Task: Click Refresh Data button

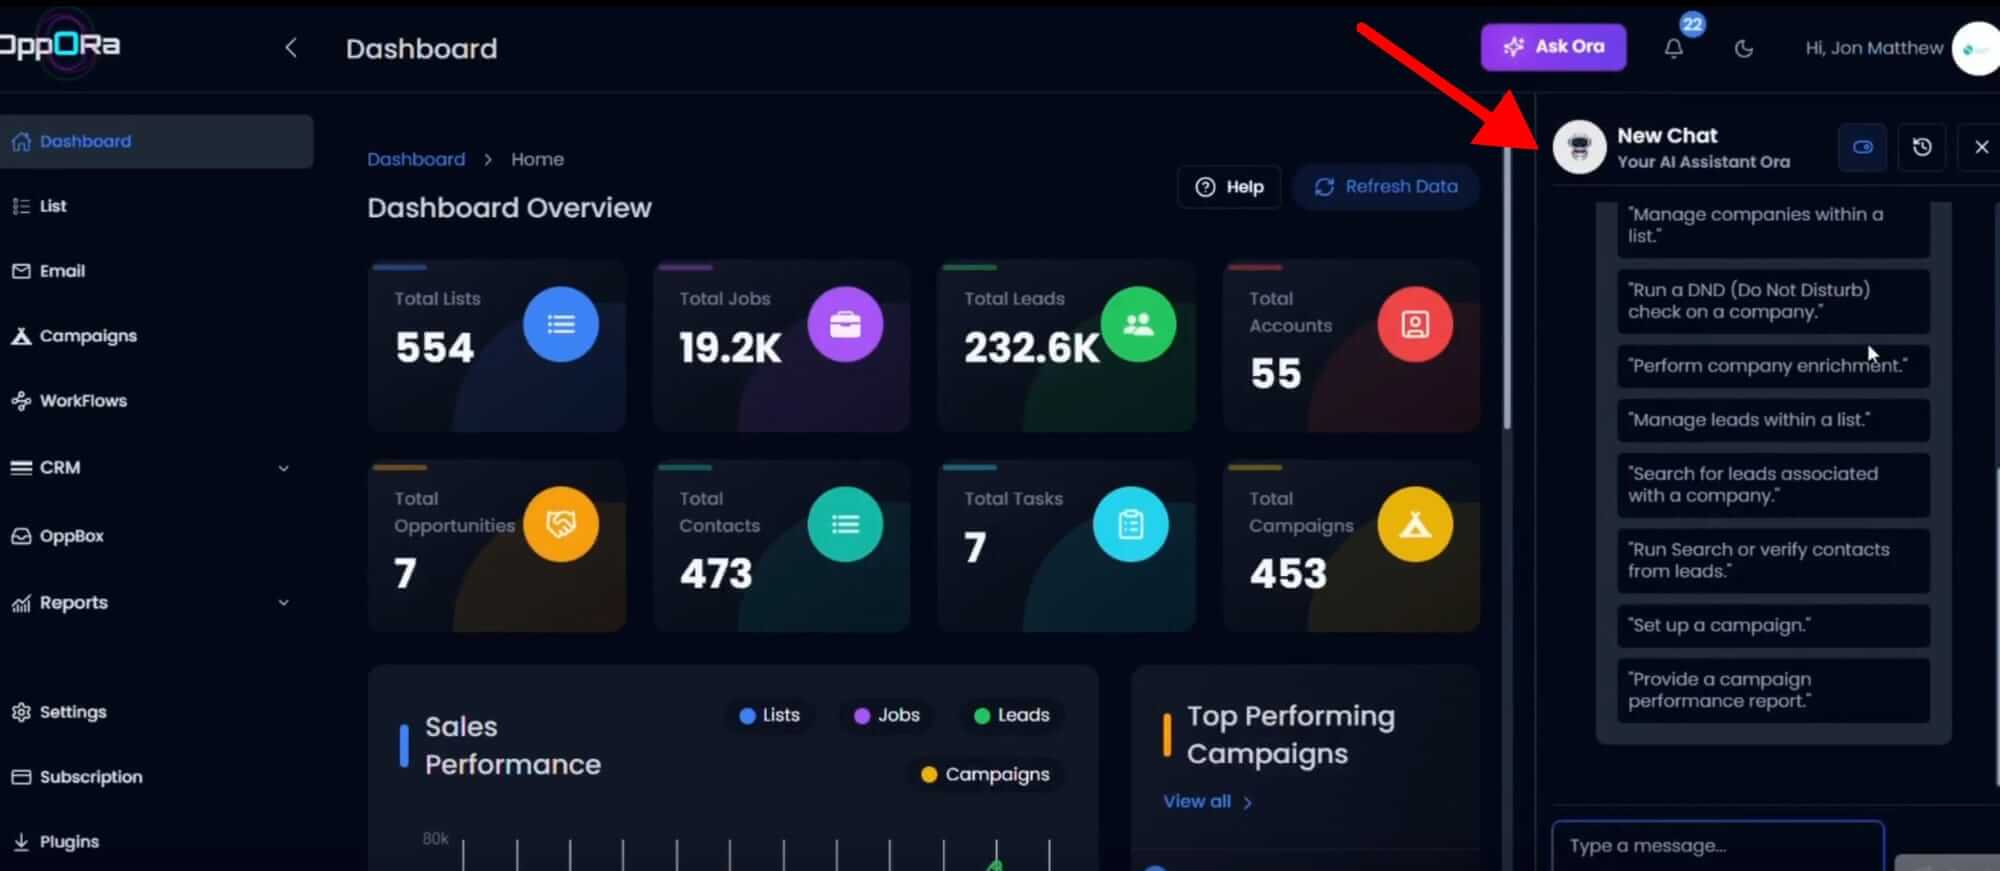Action: (x=1385, y=187)
